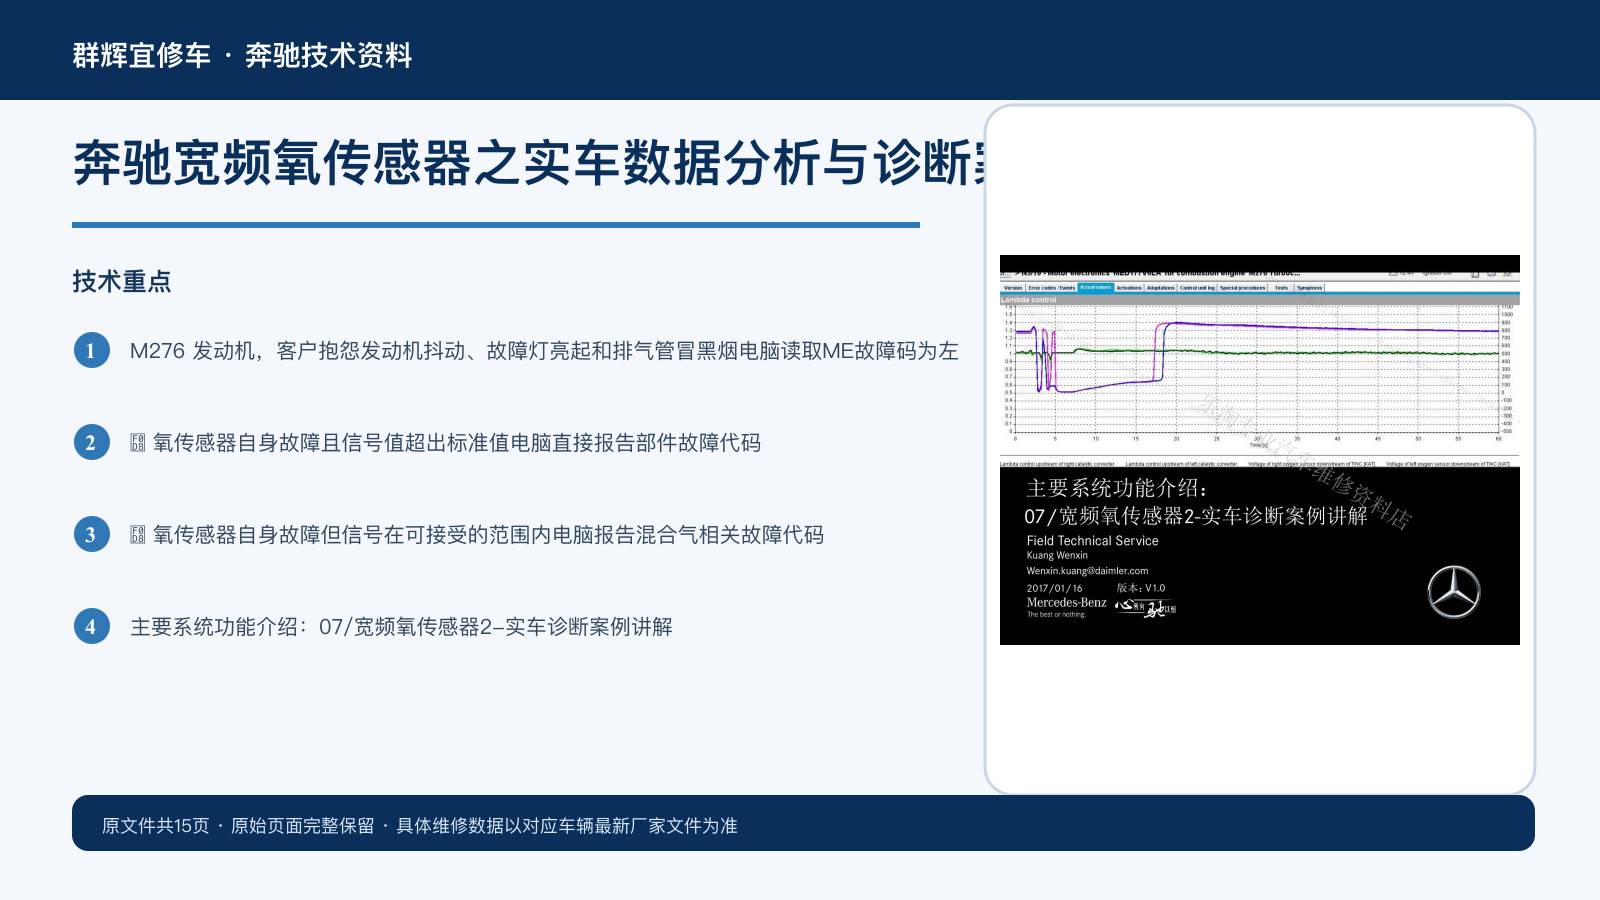The width and height of the screenshot is (1600, 900).
Task: Open the Version tab in the diagnostic screenshot
Action: click(x=1013, y=288)
